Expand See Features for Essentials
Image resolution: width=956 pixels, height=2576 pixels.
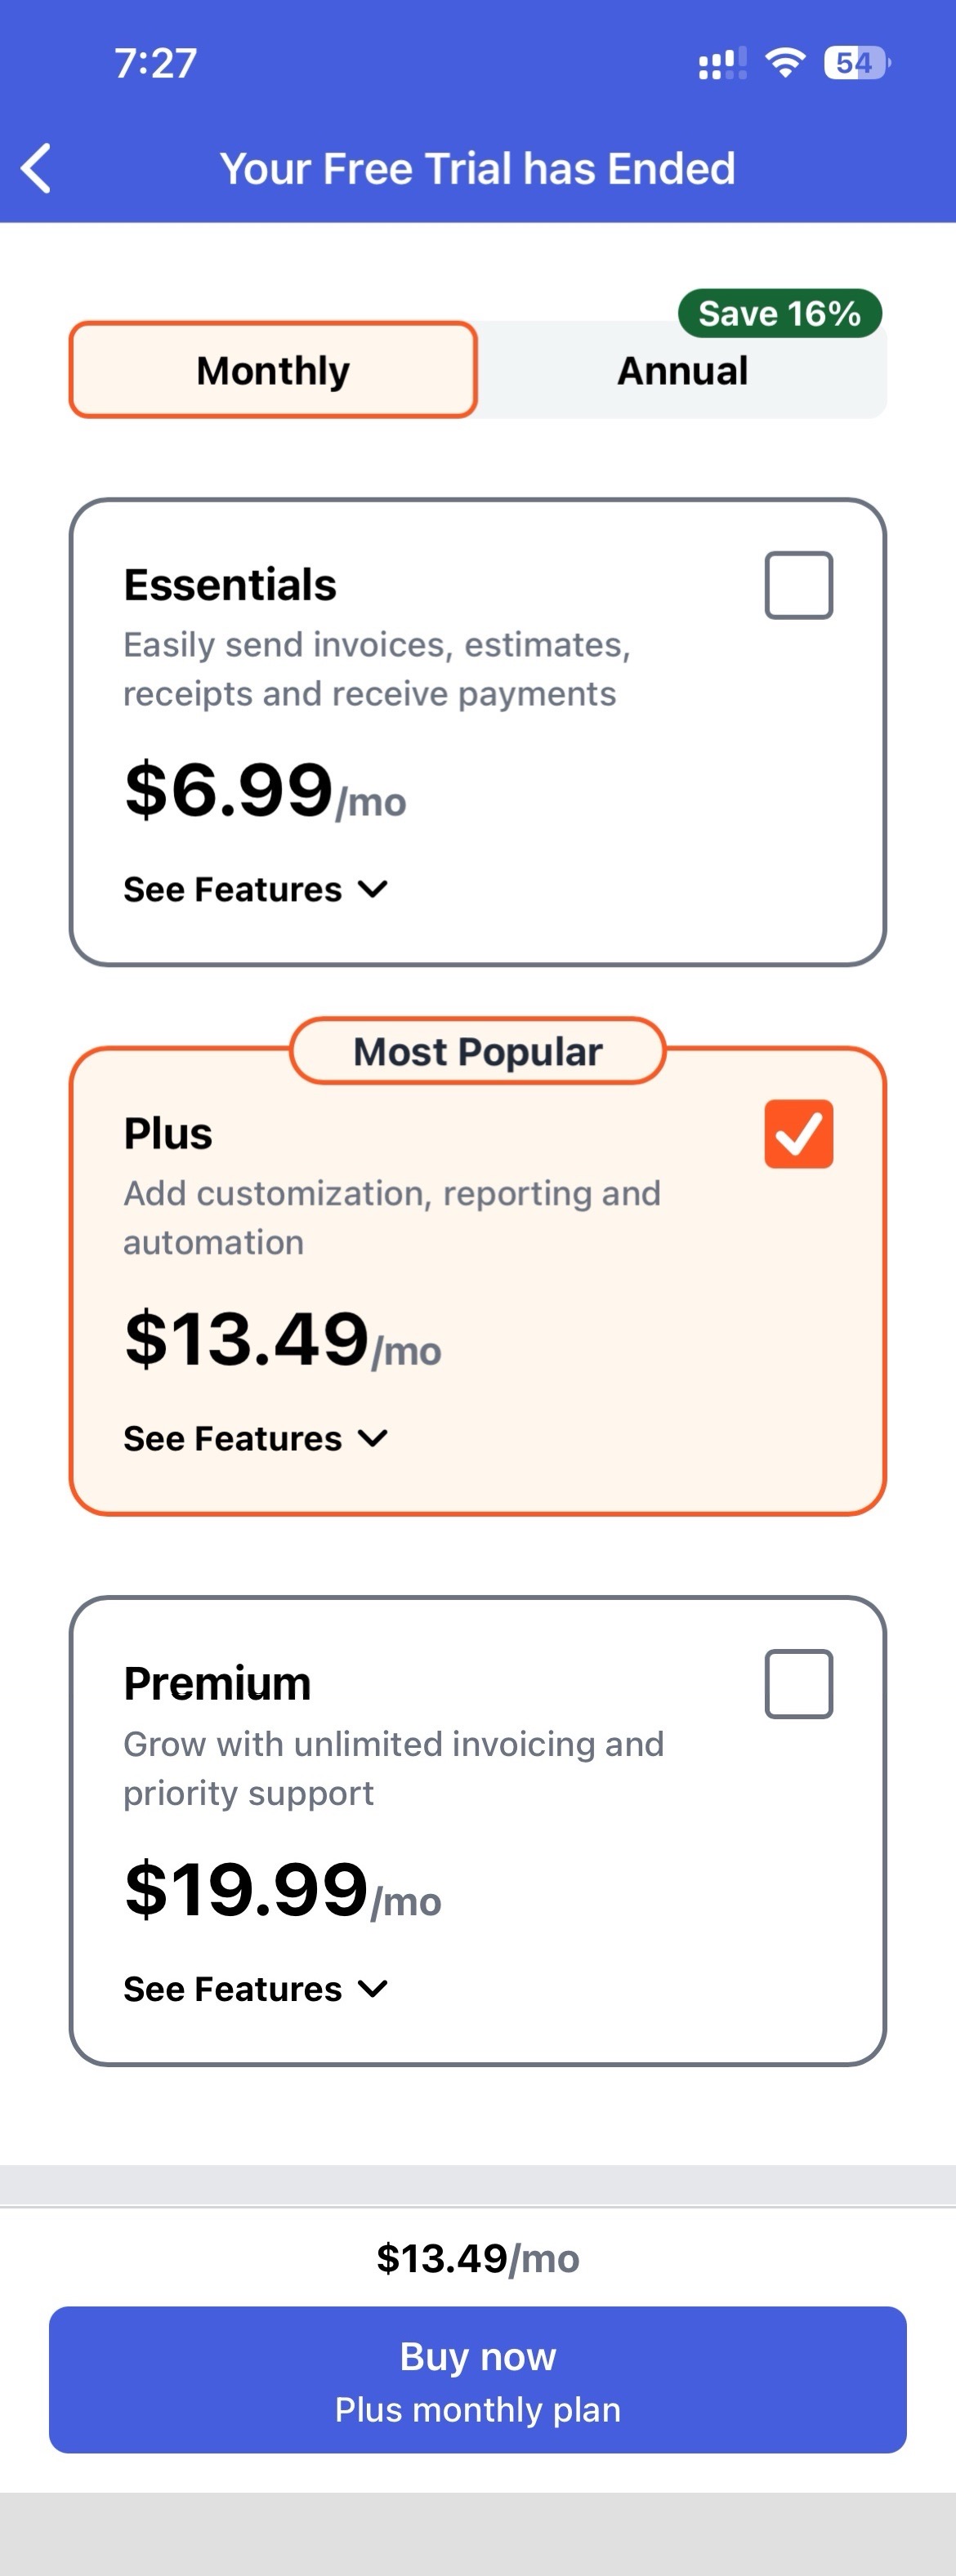255,889
